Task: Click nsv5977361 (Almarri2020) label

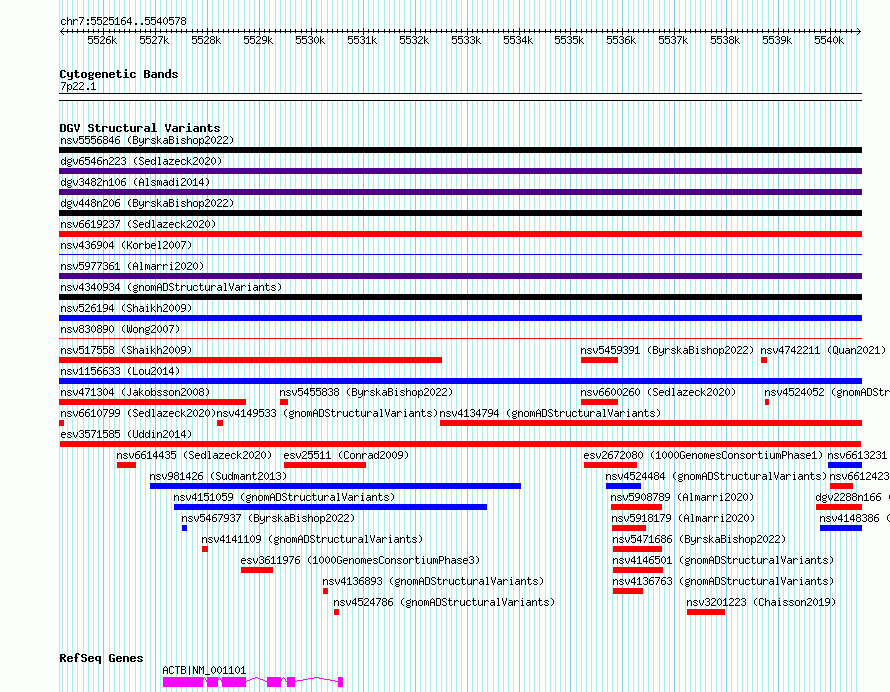Action: click(132, 266)
